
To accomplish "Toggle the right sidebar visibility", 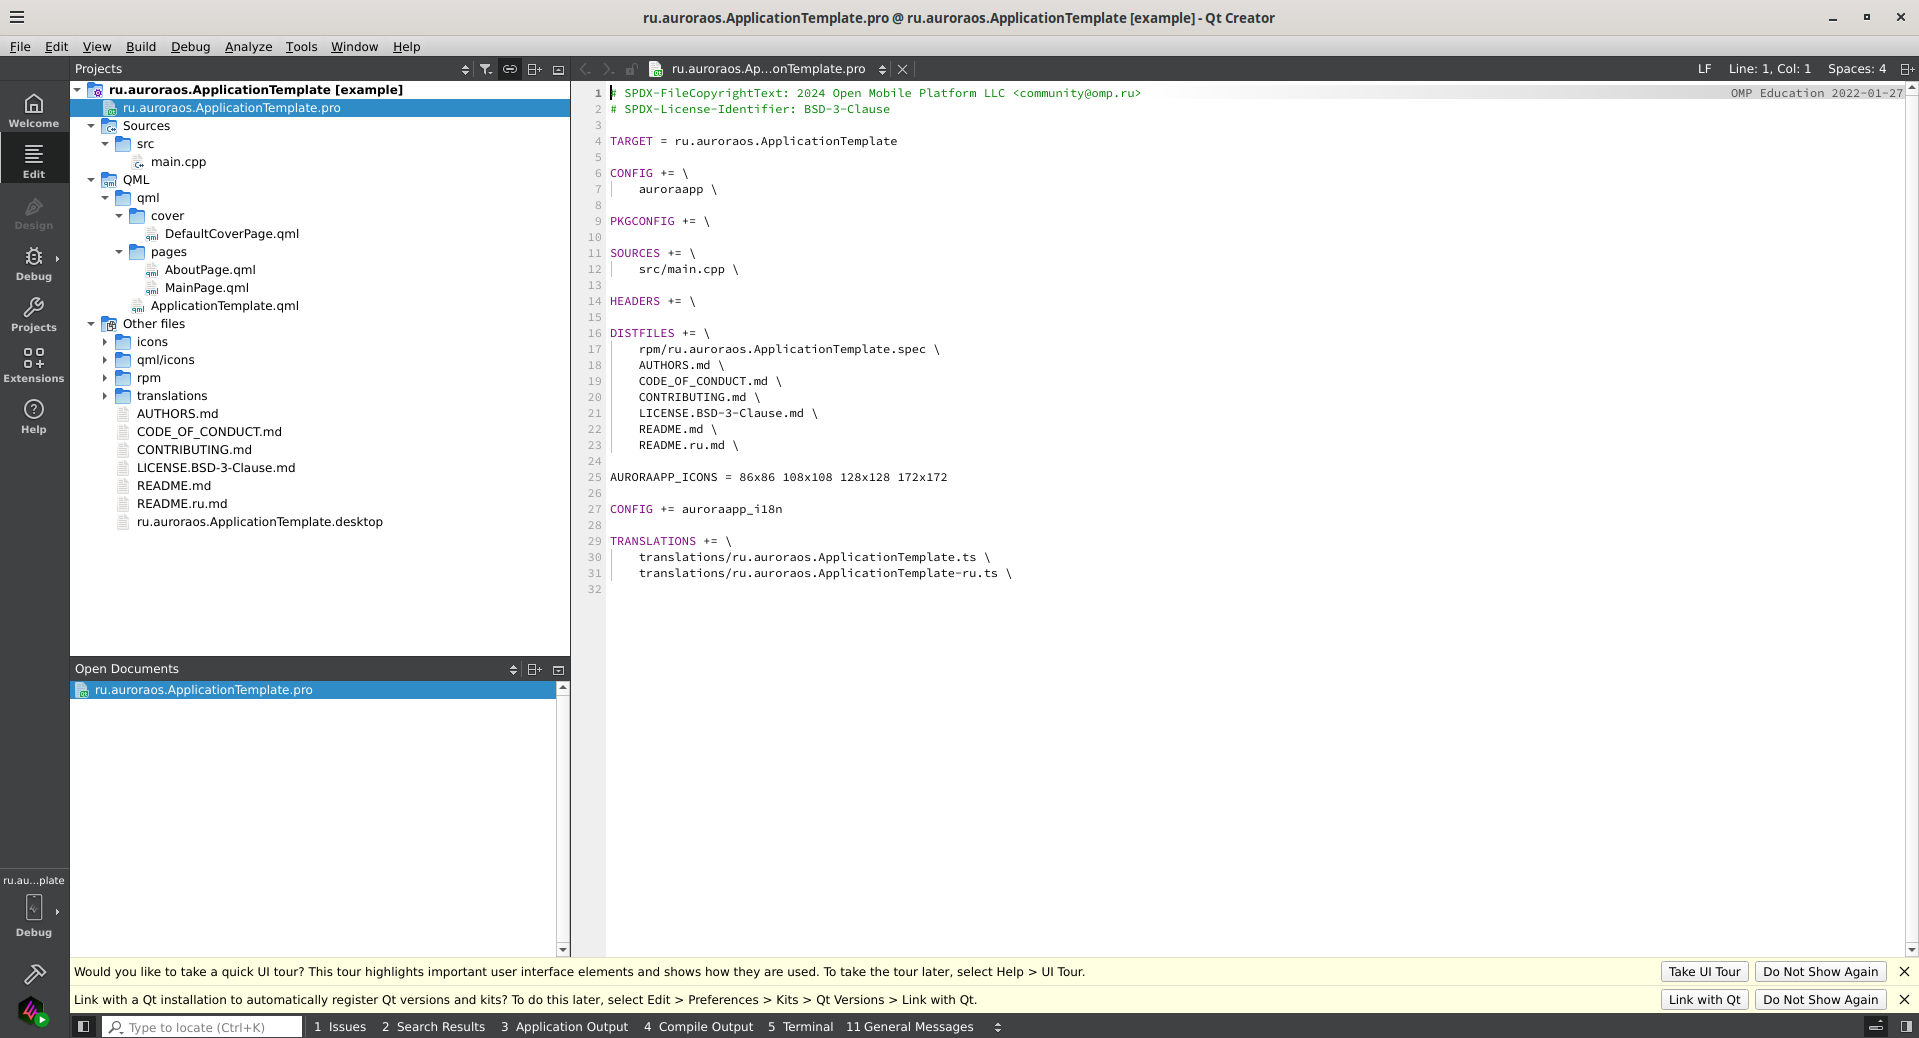I will (x=1906, y=1026).
